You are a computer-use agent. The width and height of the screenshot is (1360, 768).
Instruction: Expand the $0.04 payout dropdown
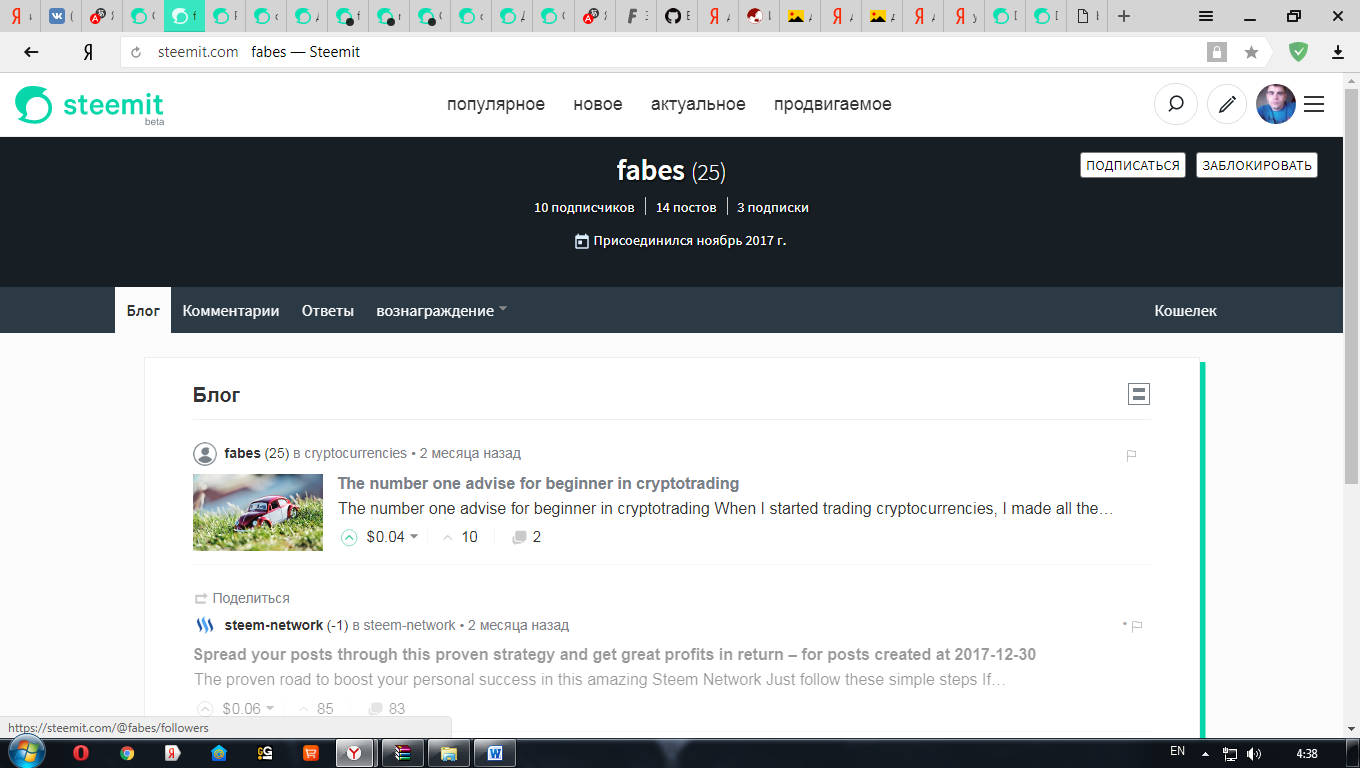pyautogui.click(x=414, y=537)
